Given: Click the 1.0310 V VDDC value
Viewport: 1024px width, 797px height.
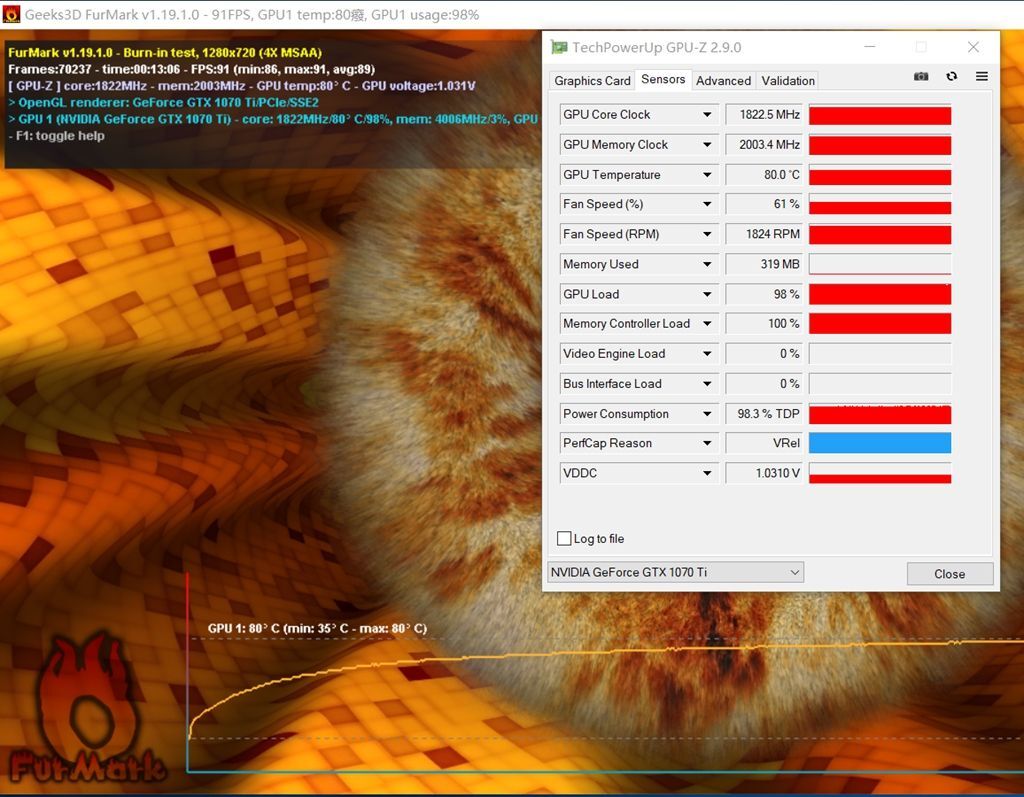Looking at the screenshot, I should tap(764, 473).
